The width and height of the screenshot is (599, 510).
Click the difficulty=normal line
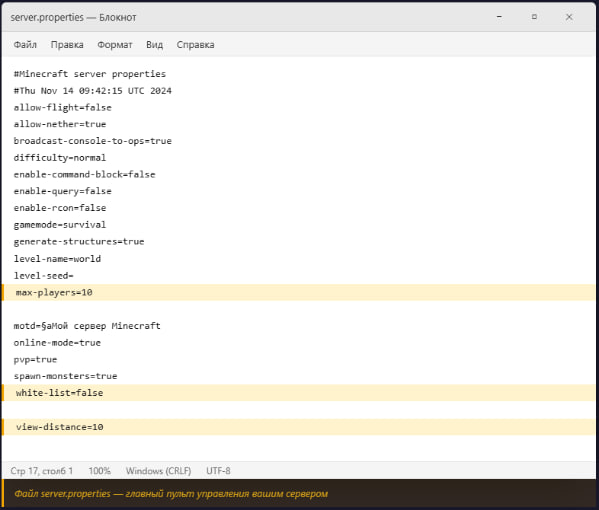click(60, 158)
